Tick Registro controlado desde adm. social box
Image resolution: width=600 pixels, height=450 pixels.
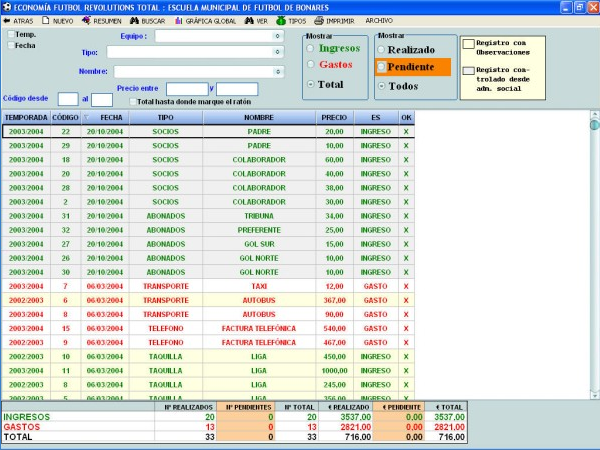[468, 70]
